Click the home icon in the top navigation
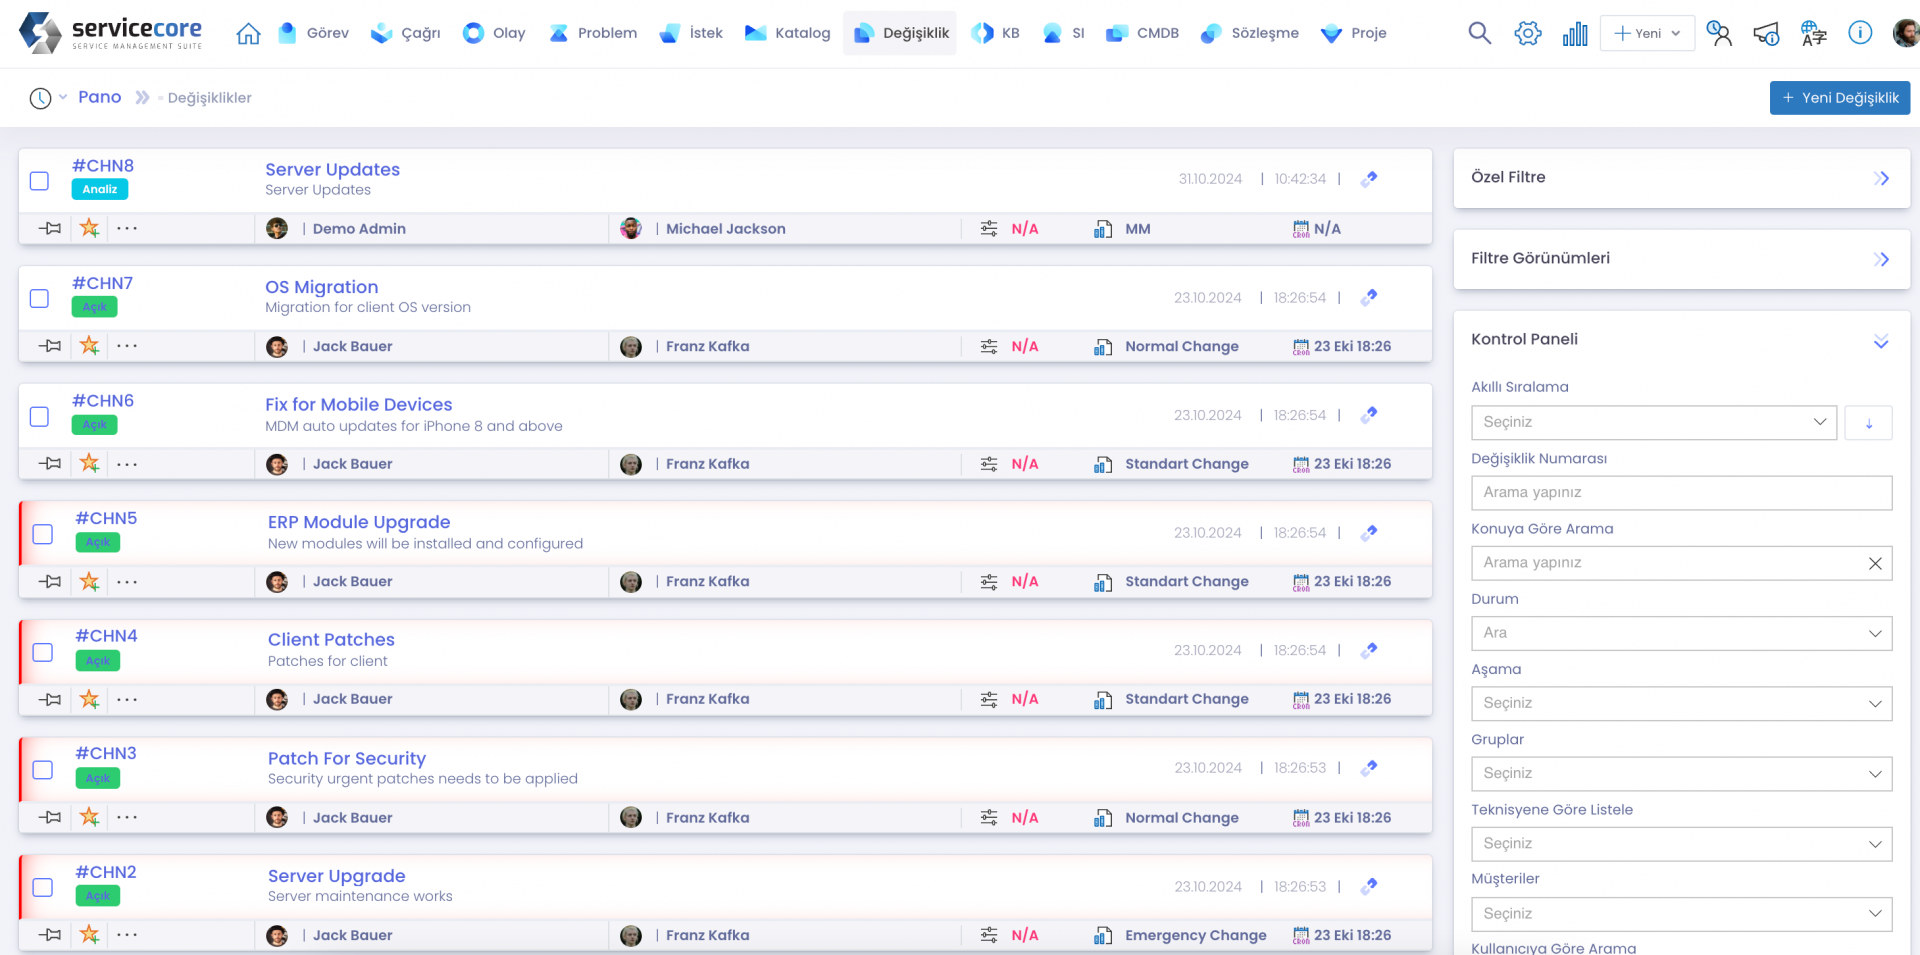1920x955 pixels. 248,34
